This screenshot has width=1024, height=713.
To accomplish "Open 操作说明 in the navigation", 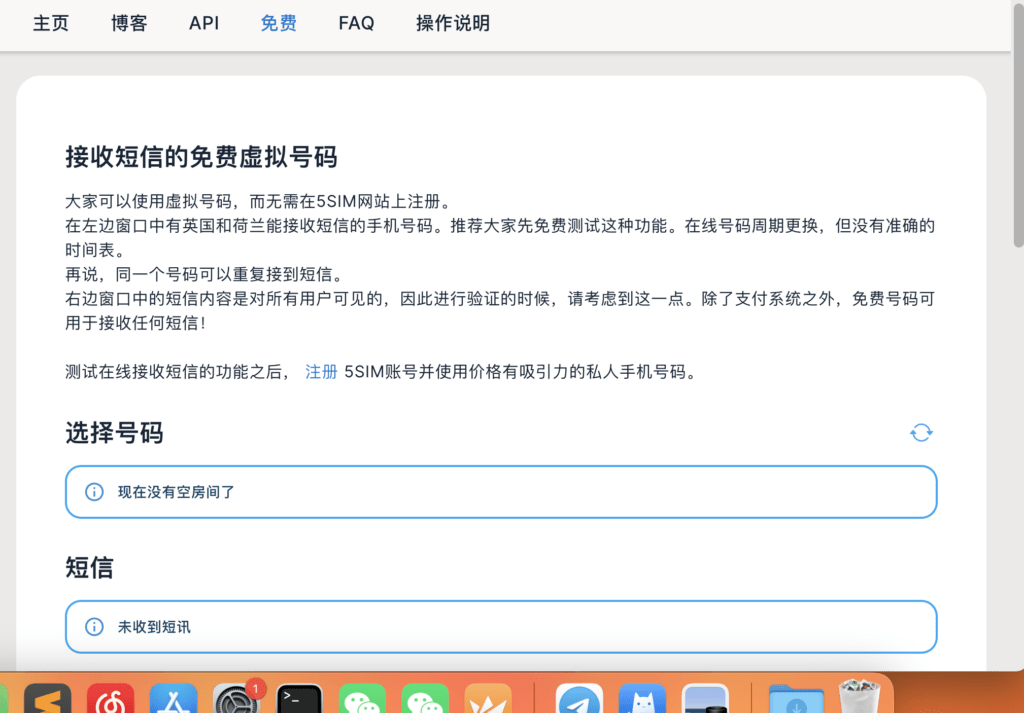I will pyautogui.click(x=453, y=24).
